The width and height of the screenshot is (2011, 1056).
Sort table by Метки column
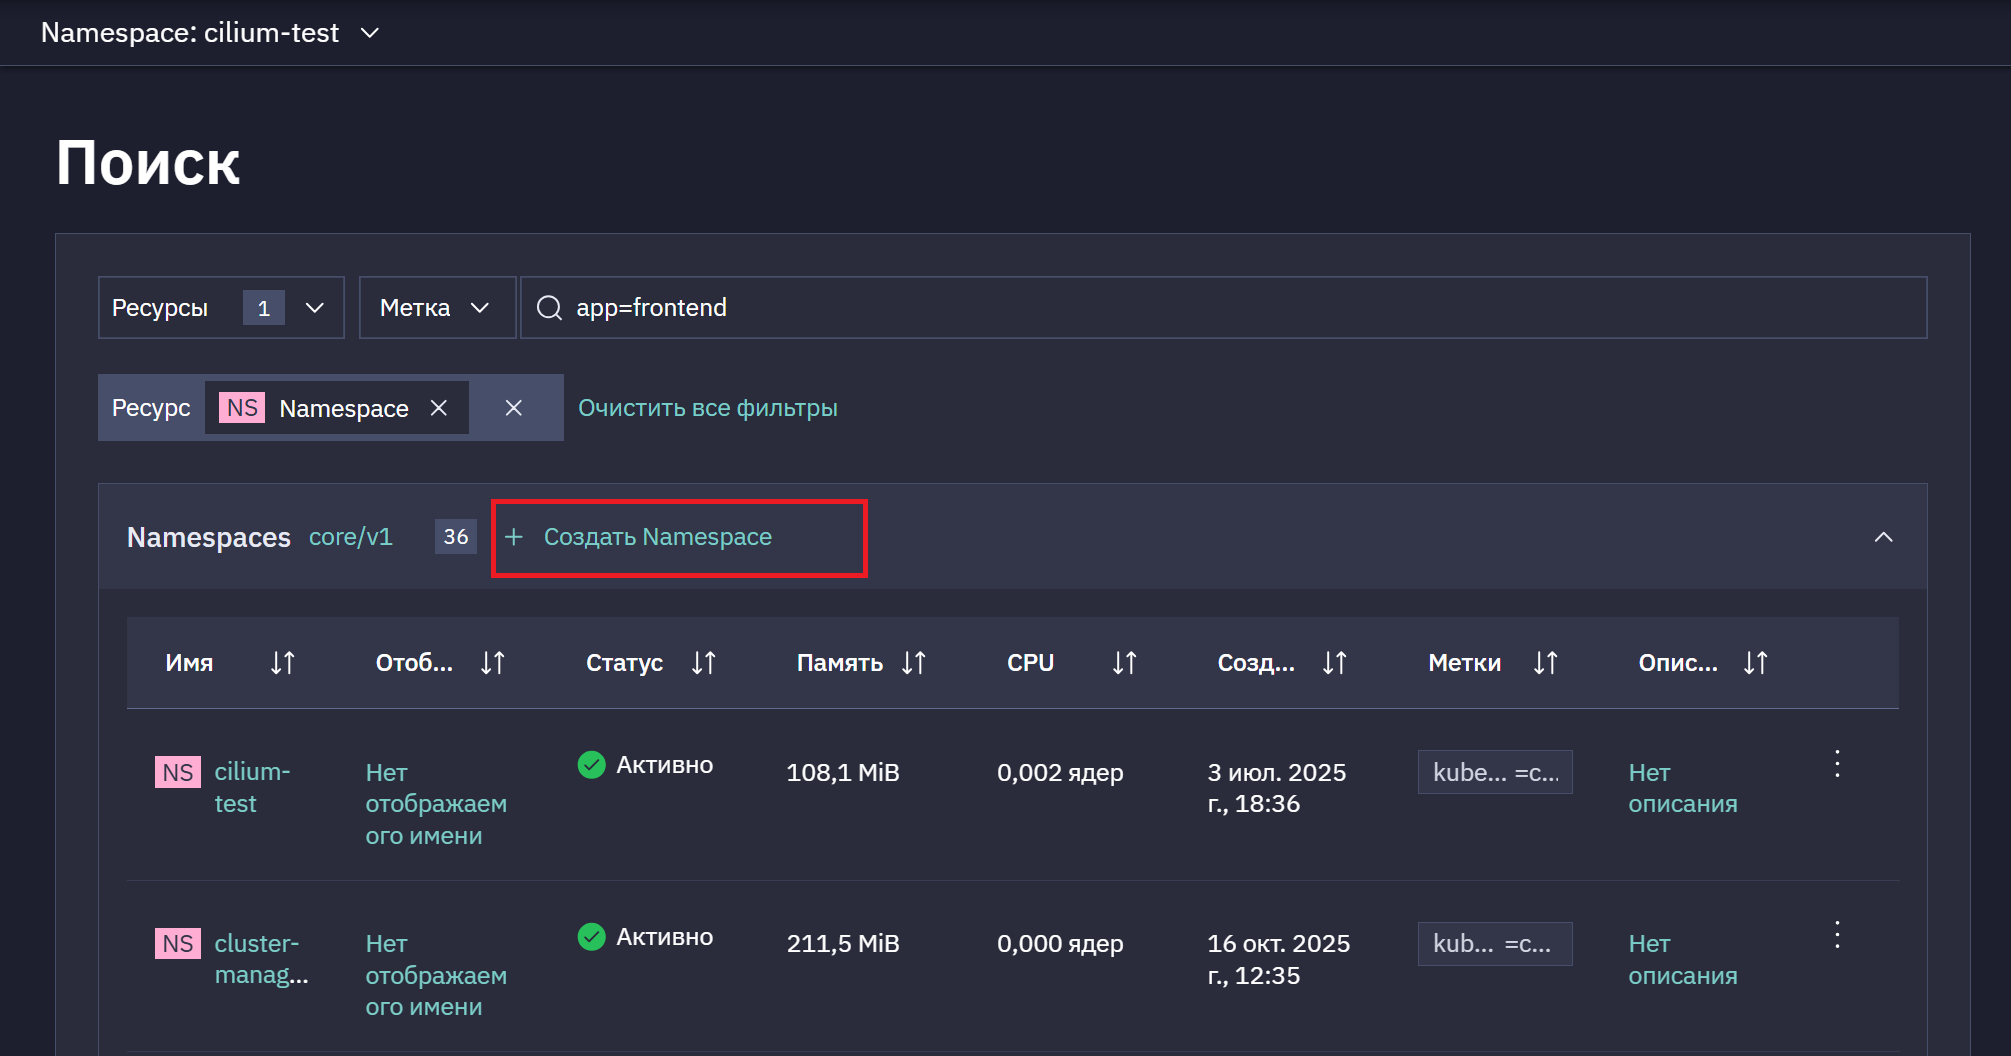(1545, 663)
